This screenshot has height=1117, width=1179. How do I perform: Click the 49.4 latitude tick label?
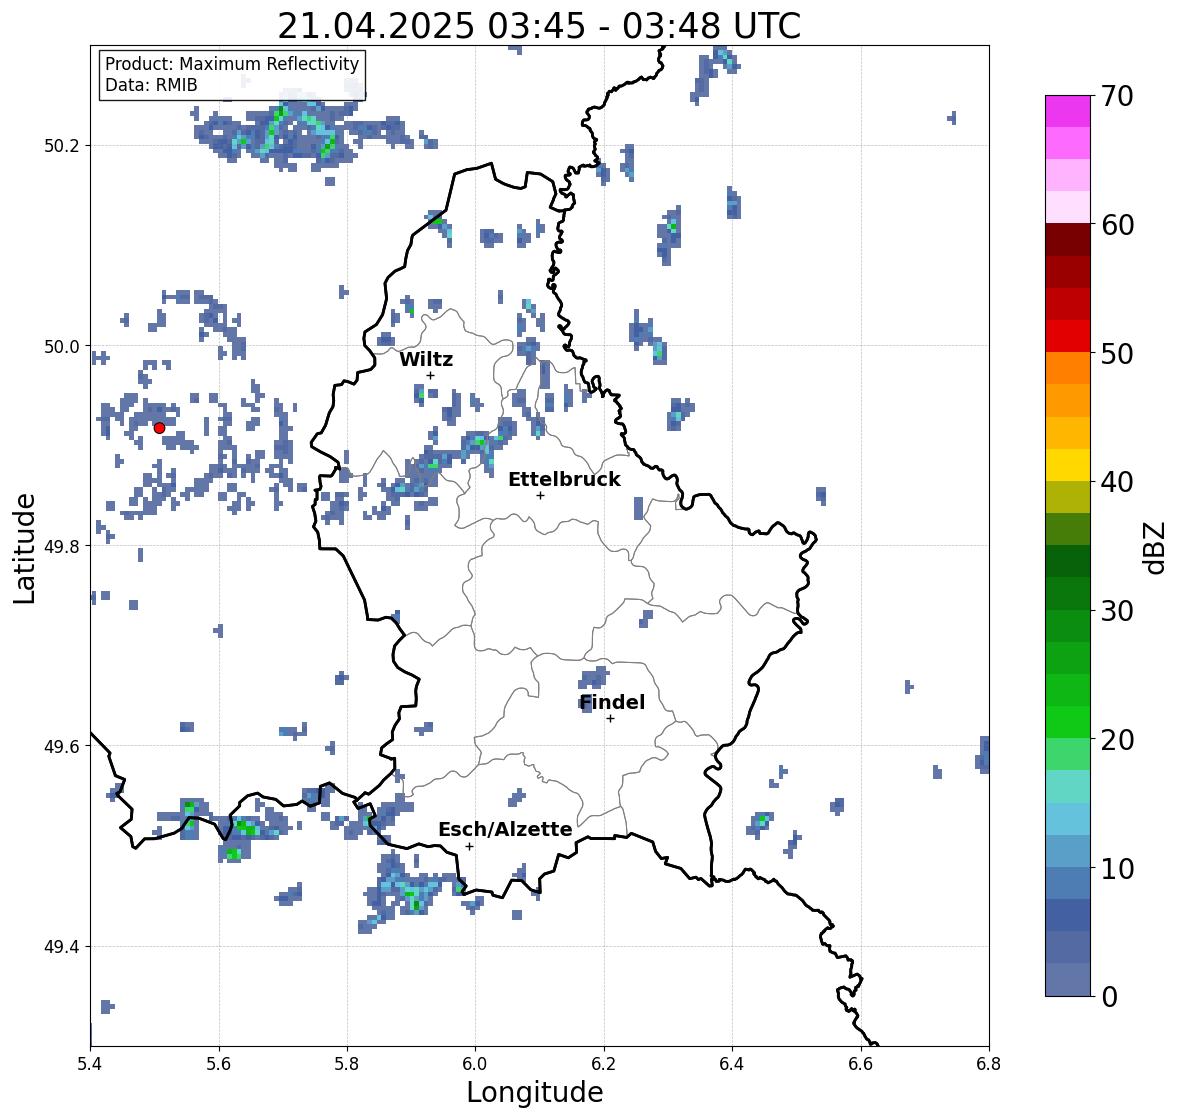coord(62,947)
